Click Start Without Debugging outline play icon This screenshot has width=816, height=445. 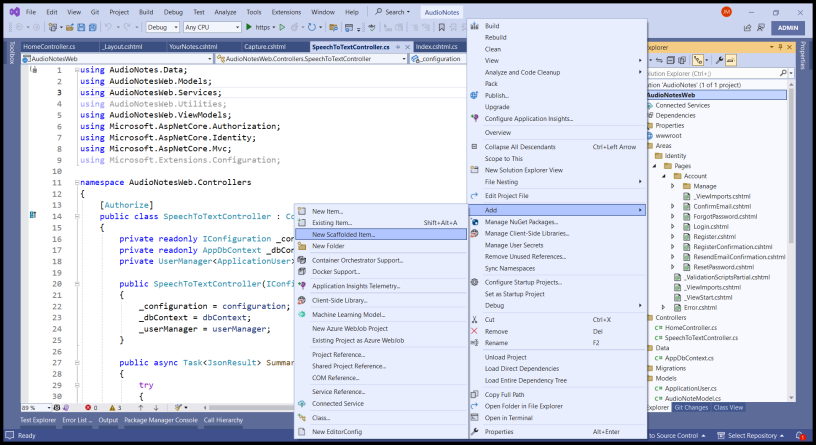pyautogui.click(x=283, y=27)
